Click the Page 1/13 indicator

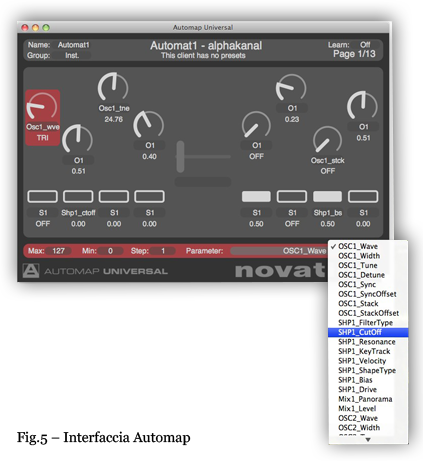354,54
